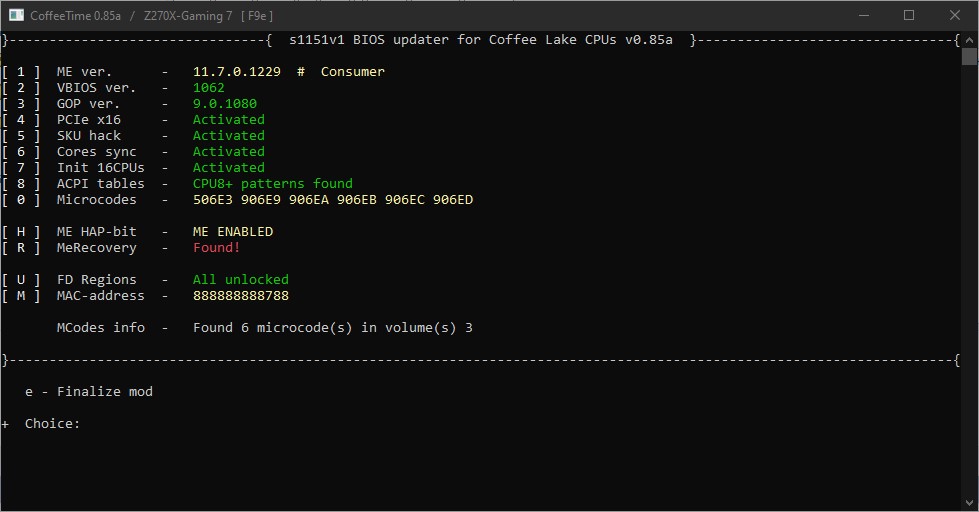Viewport: 979px width, 512px height.
Task: Click microcode entry '906EC'
Action: coord(405,200)
